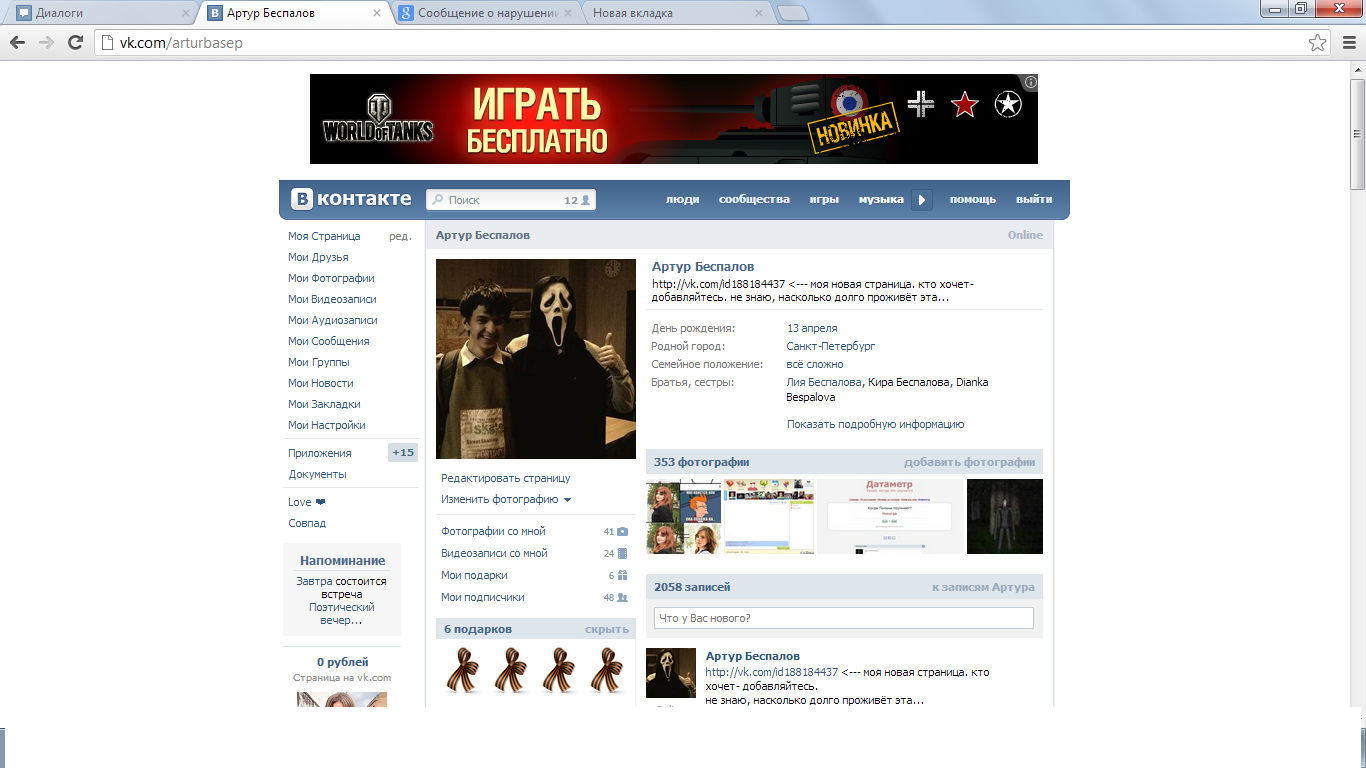Open сообщества in header menu
The width and height of the screenshot is (1366, 768).
click(754, 200)
